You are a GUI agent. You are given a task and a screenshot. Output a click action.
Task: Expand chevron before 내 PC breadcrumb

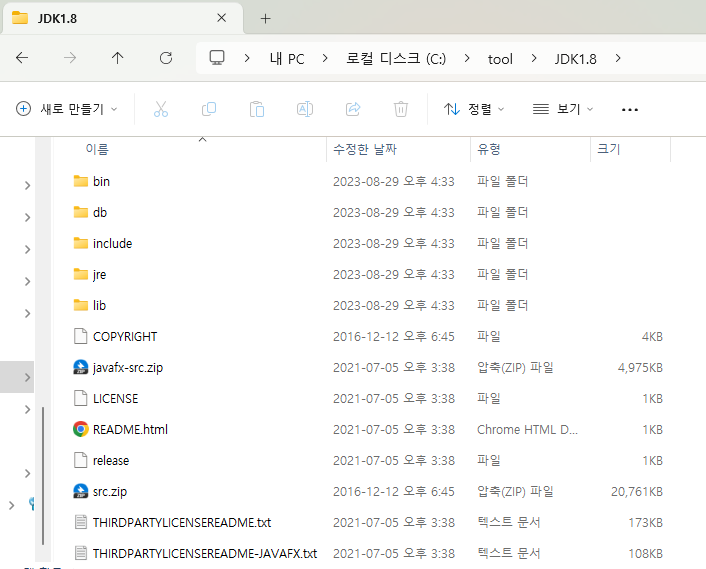point(247,59)
